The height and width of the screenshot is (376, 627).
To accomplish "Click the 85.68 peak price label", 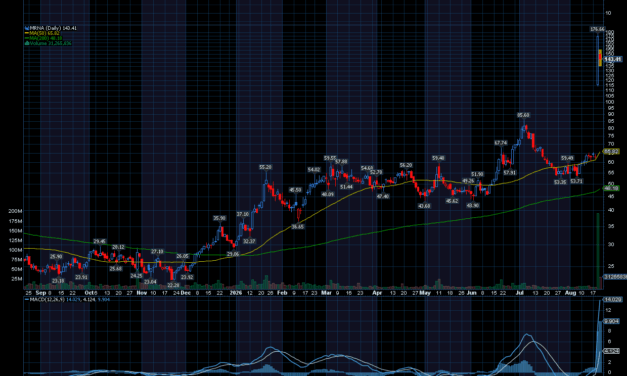I will tap(523, 115).
